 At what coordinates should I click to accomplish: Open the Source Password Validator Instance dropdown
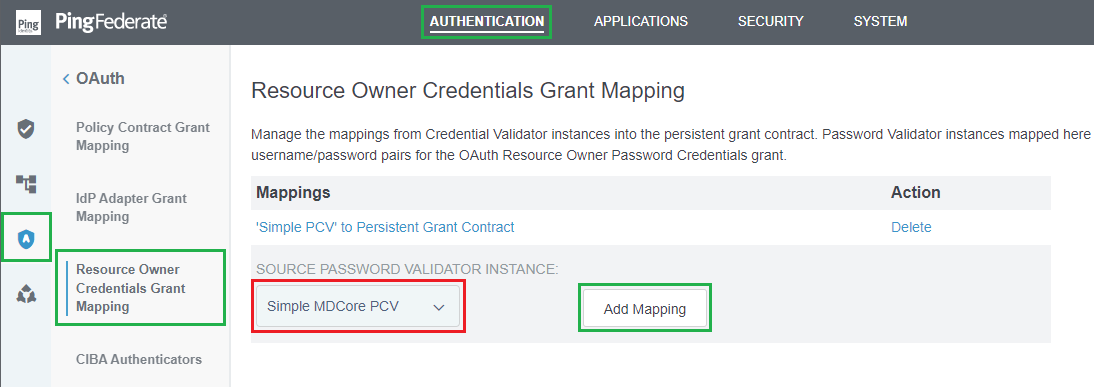pos(358,306)
